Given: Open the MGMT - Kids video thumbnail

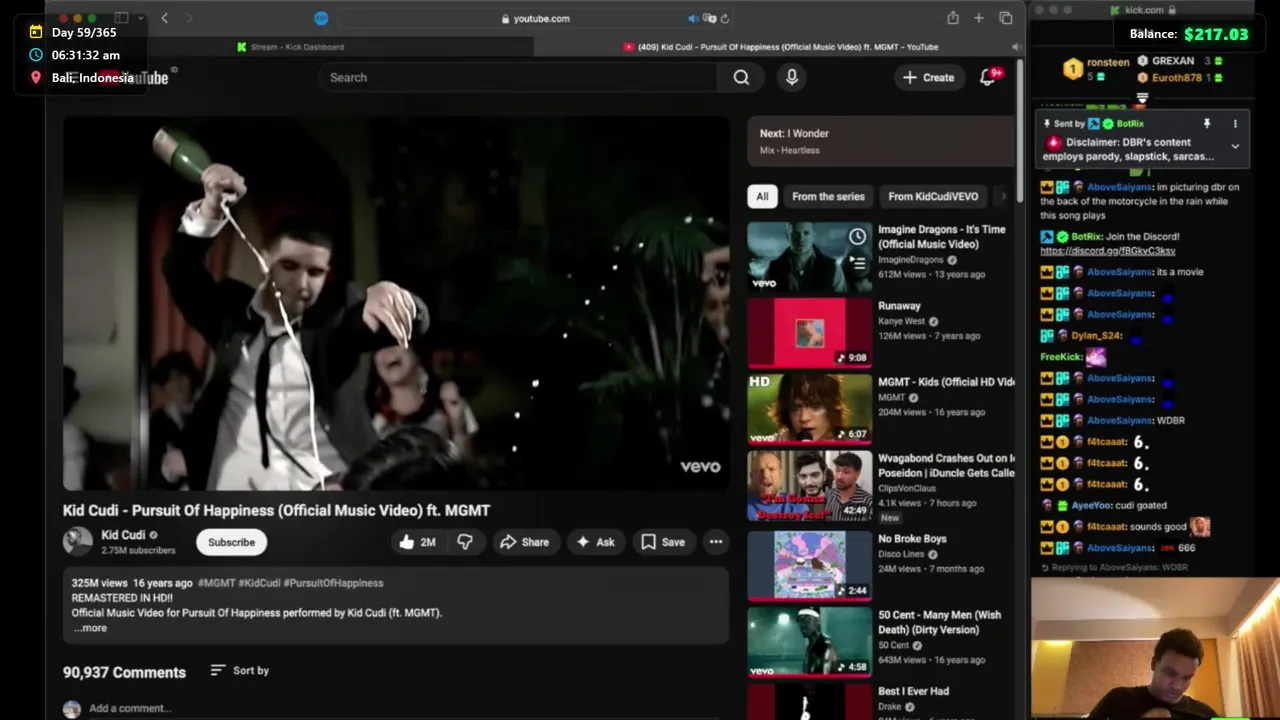Looking at the screenshot, I should pyautogui.click(x=810, y=409).
